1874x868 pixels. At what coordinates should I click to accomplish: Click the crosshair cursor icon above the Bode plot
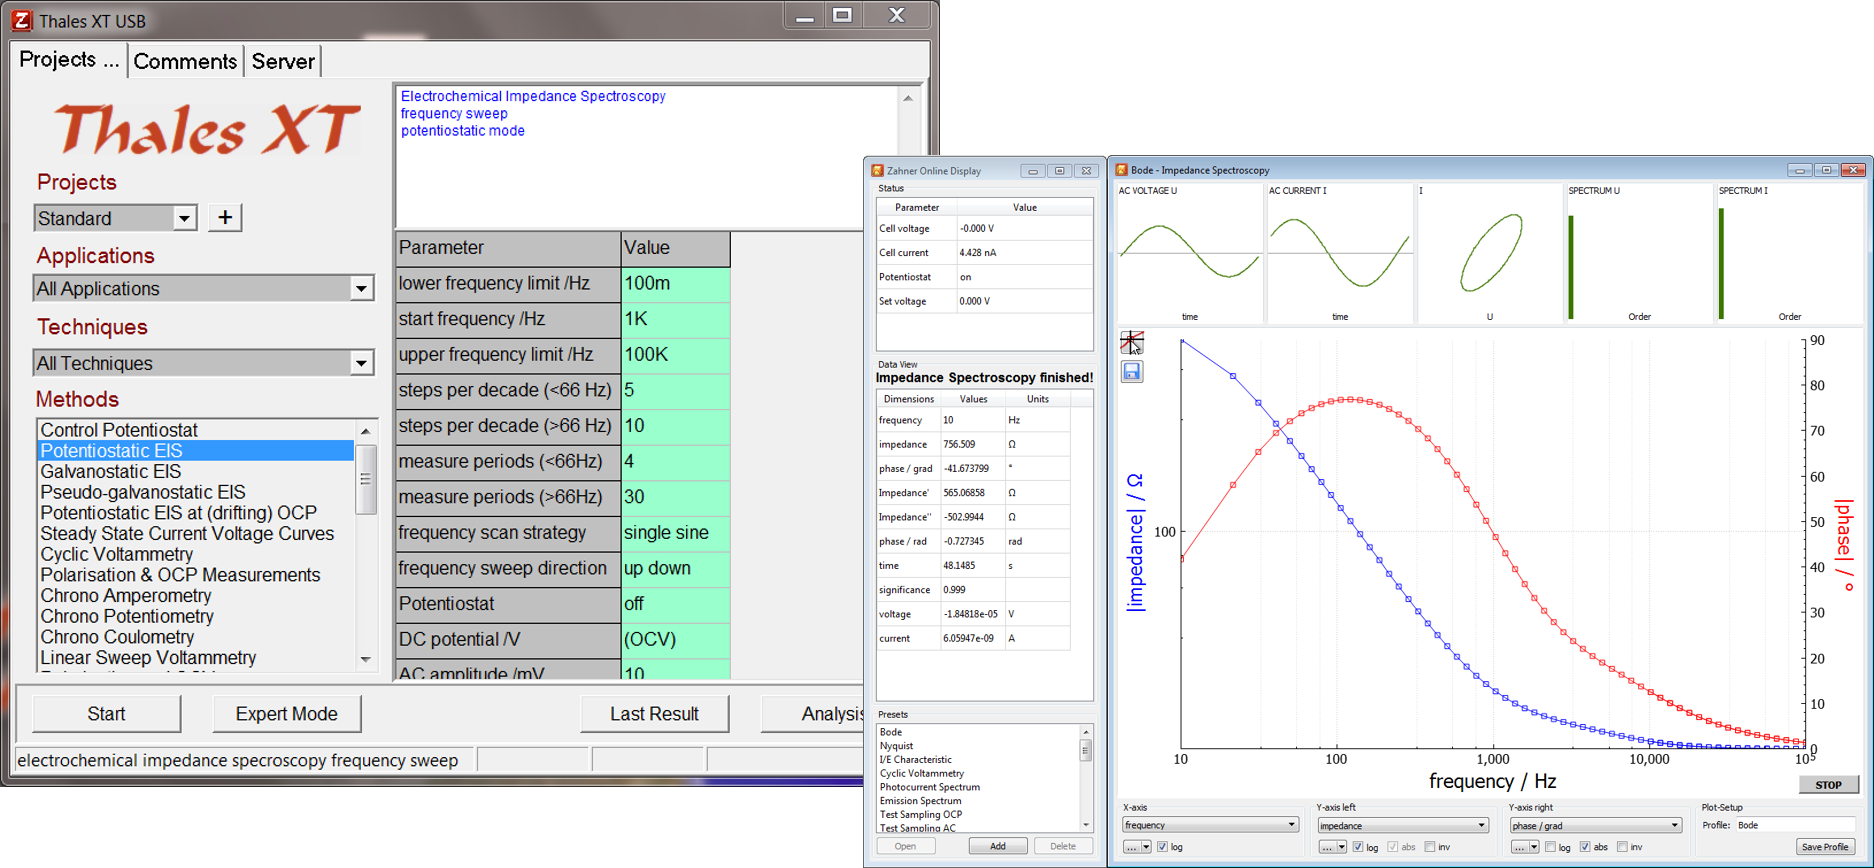pos(1131,342)
